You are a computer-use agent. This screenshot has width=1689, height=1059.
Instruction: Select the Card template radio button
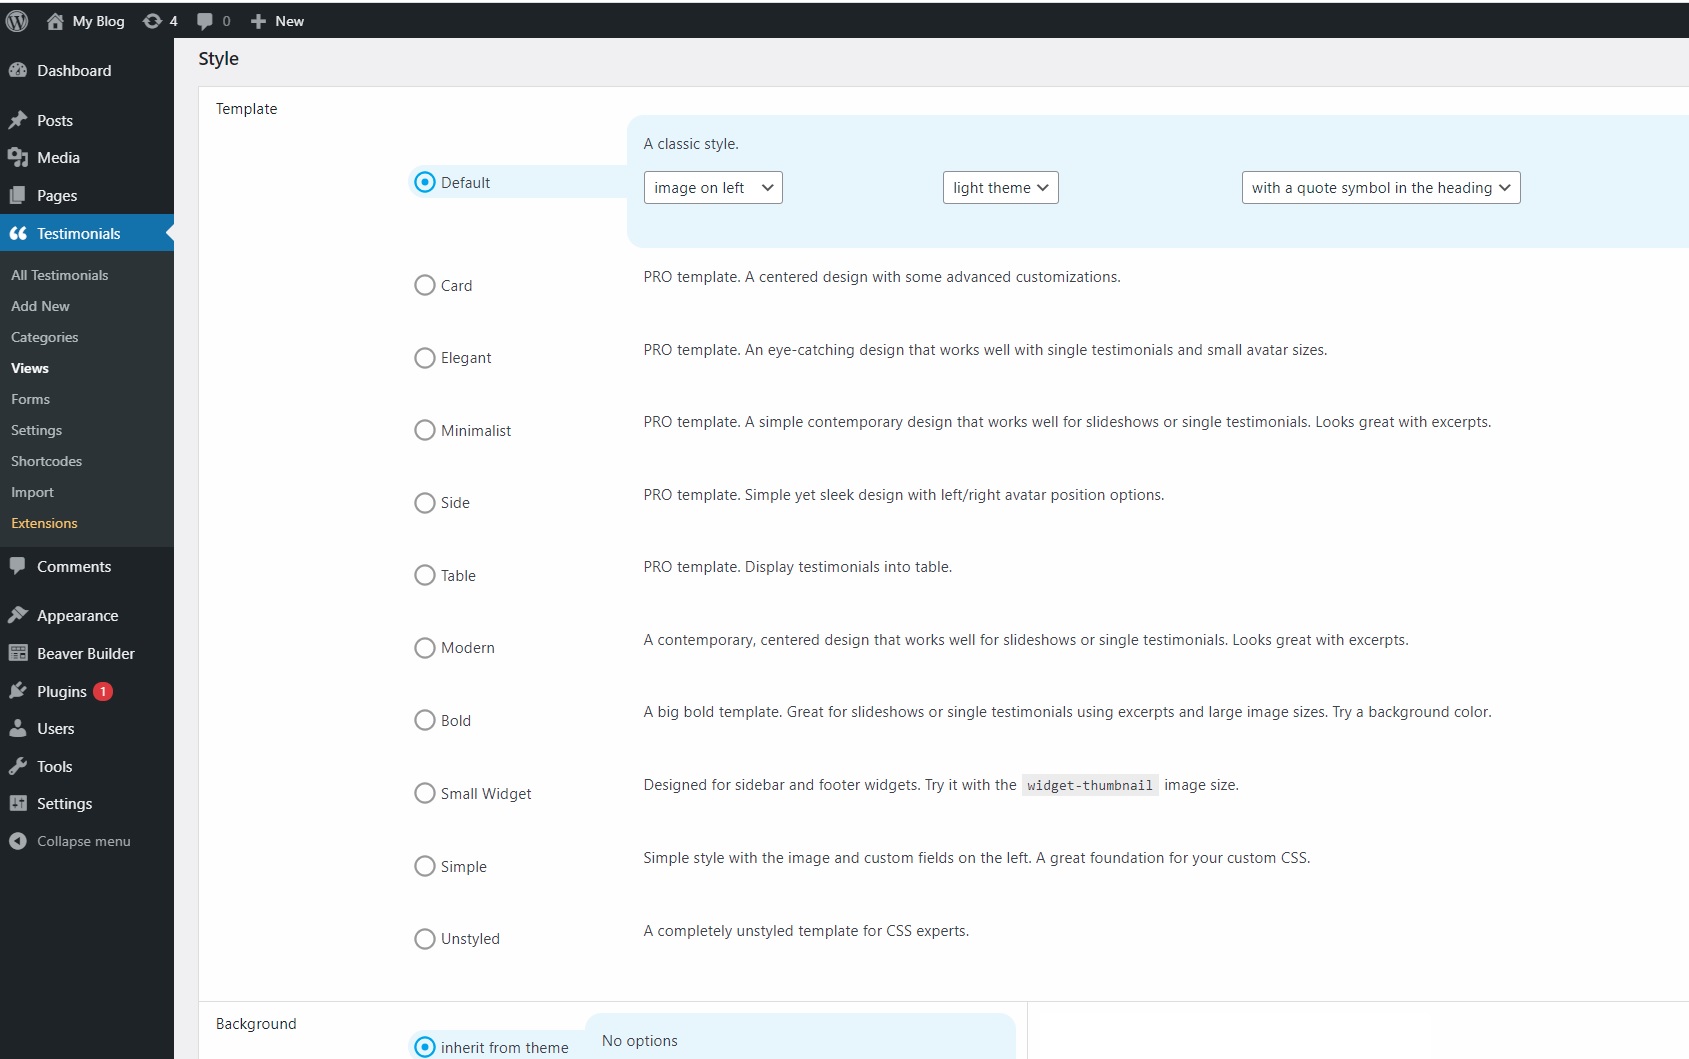(x=425, y=285)
